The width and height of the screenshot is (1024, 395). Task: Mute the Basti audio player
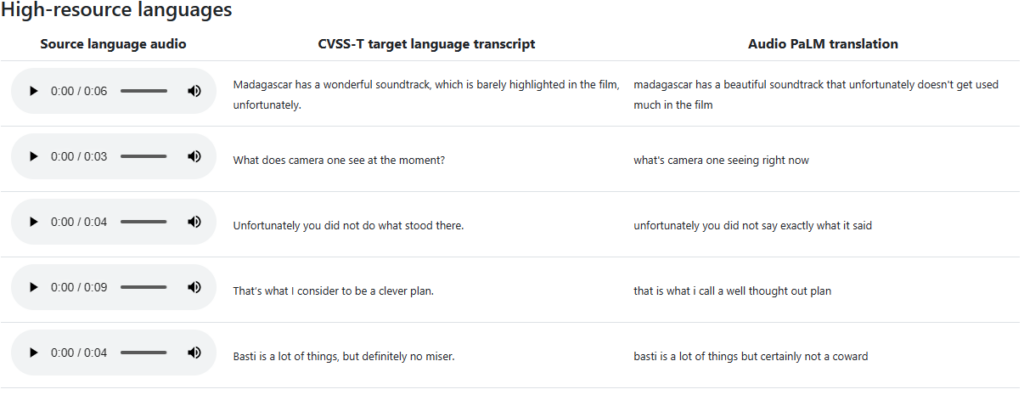point(194,353)
